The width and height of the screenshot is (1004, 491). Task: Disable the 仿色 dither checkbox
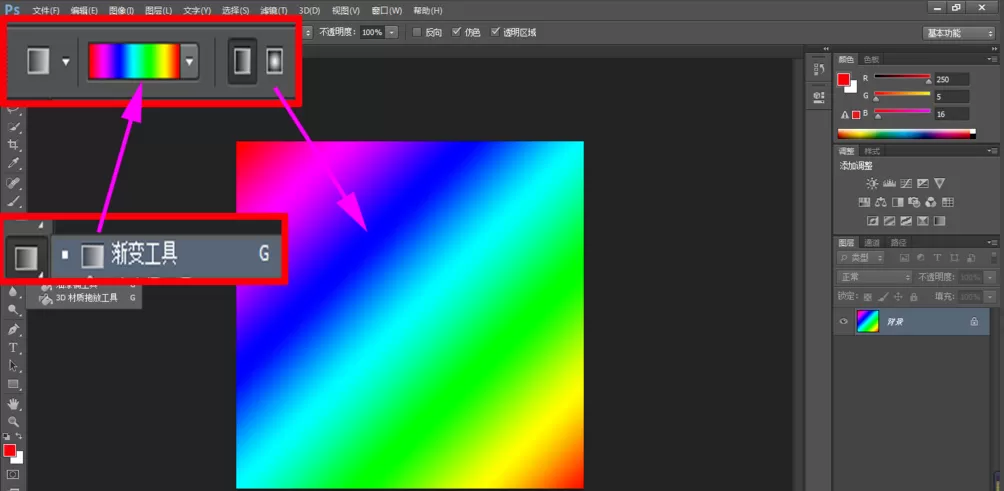tap(457, 32)
